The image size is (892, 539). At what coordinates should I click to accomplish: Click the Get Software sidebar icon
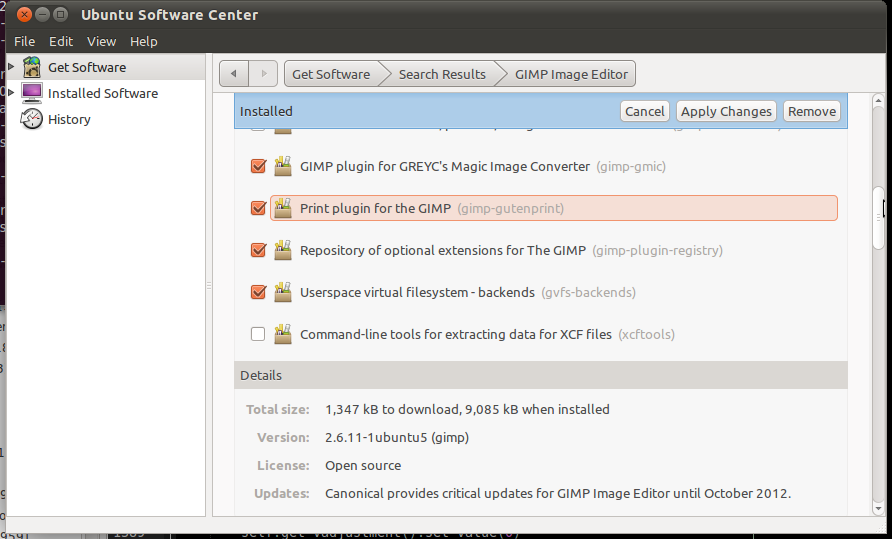tap(32, 67)
